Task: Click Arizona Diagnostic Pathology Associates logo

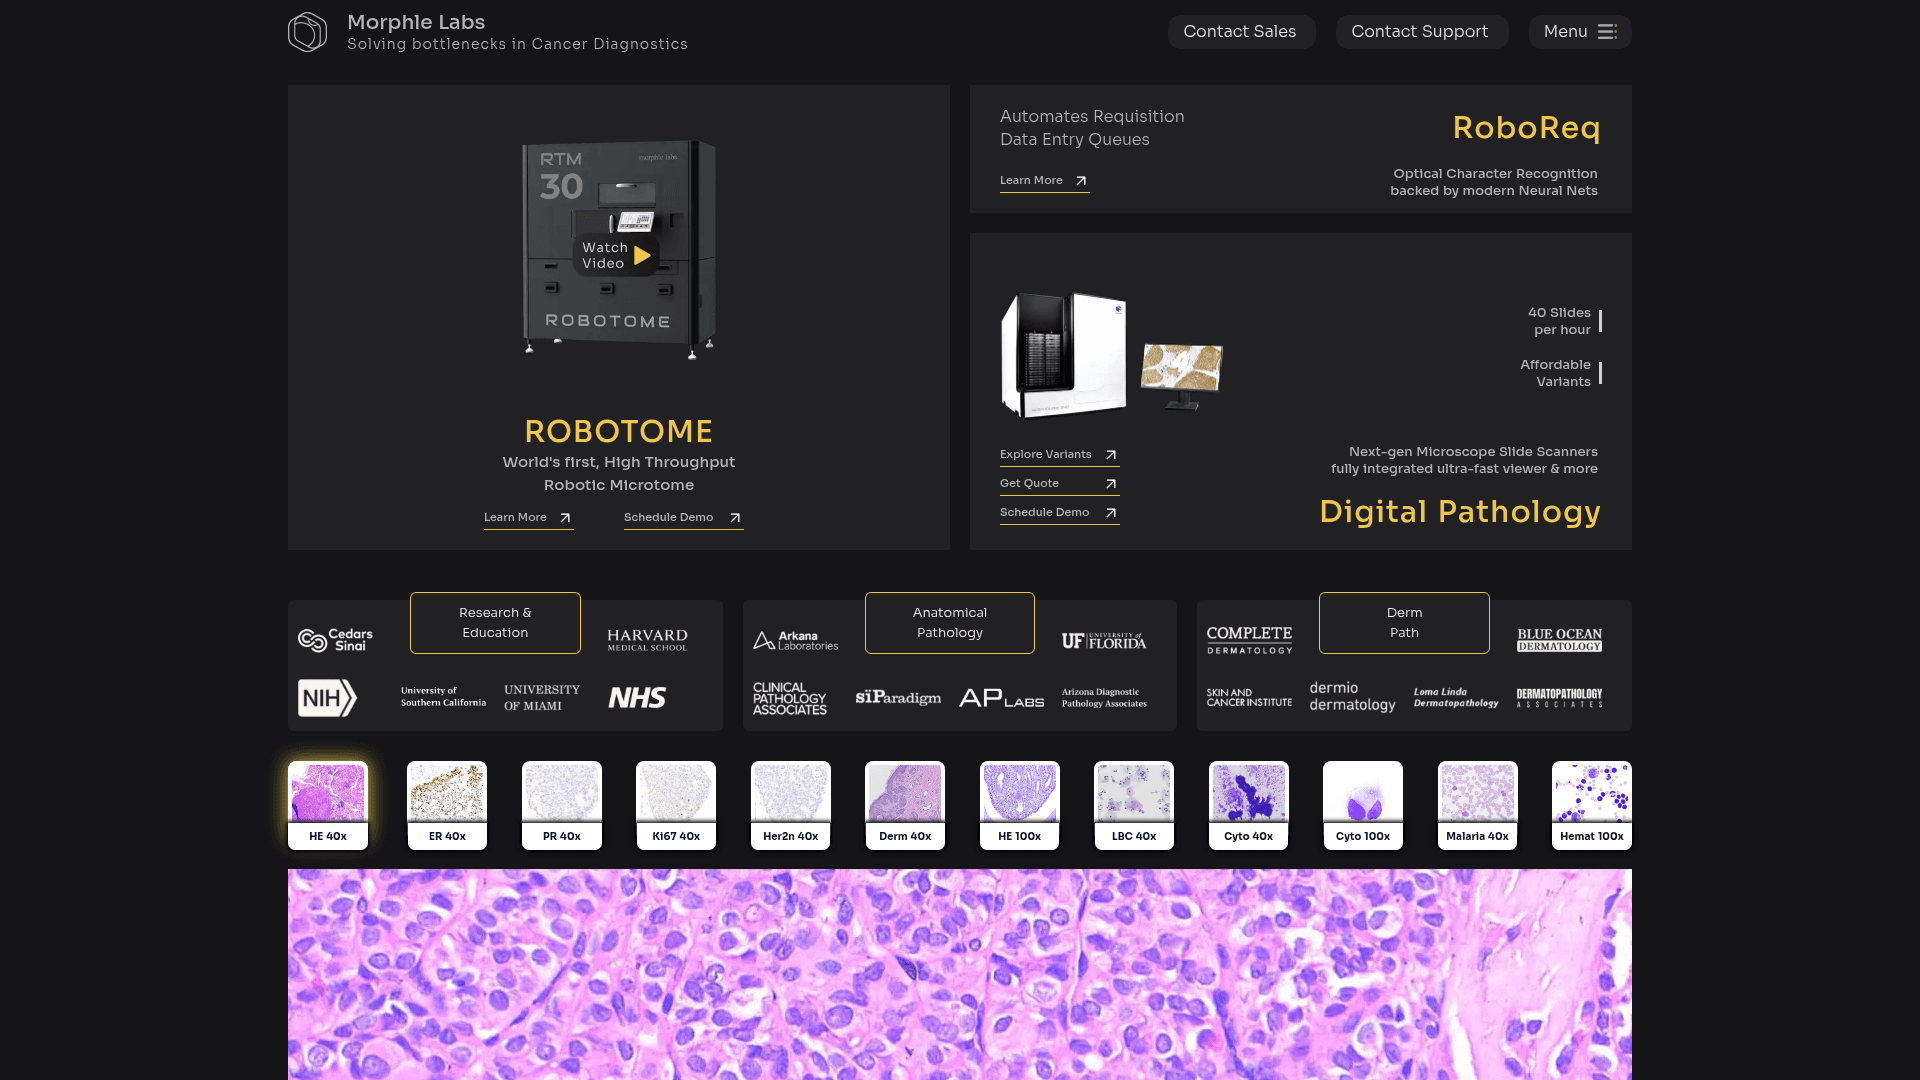Action: pyautogui.click(x=1104, y=698)
